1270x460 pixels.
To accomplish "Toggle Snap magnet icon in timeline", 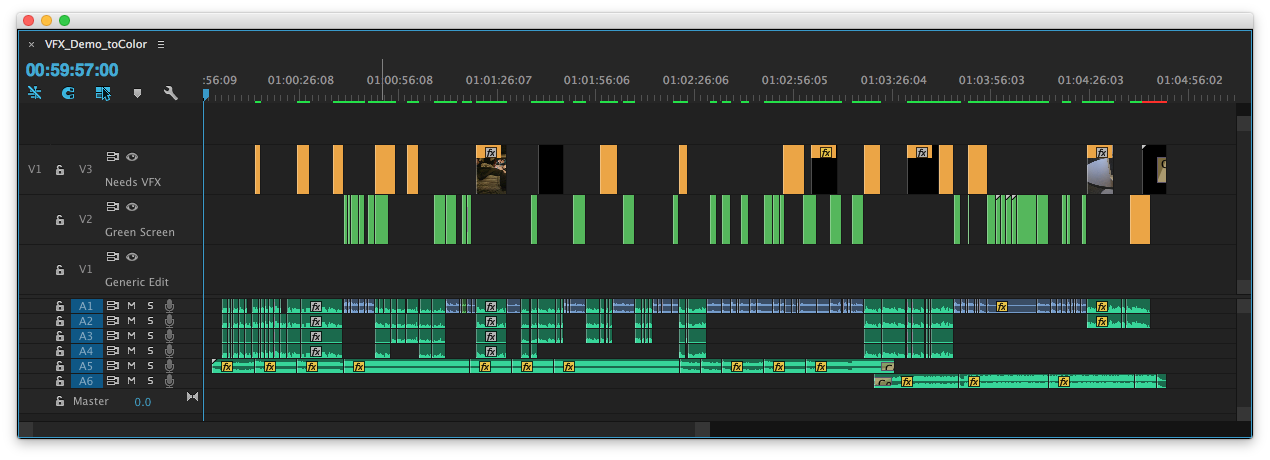I will click(68, 93).
